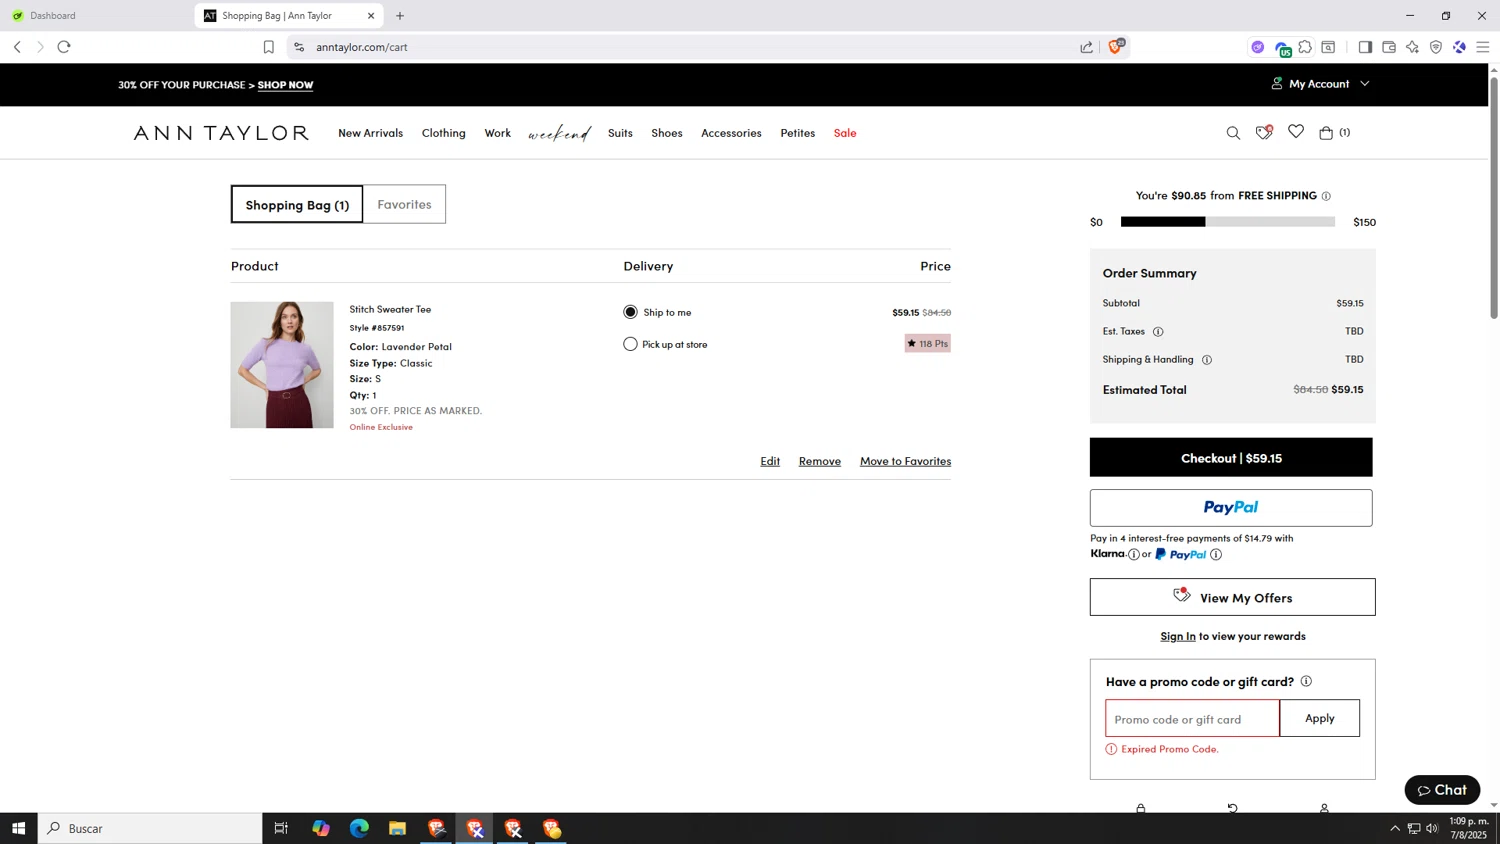This screenshot has width=1500, height=844.
Task: Open the favorites heart icon in header
Action: [1296, 132]
